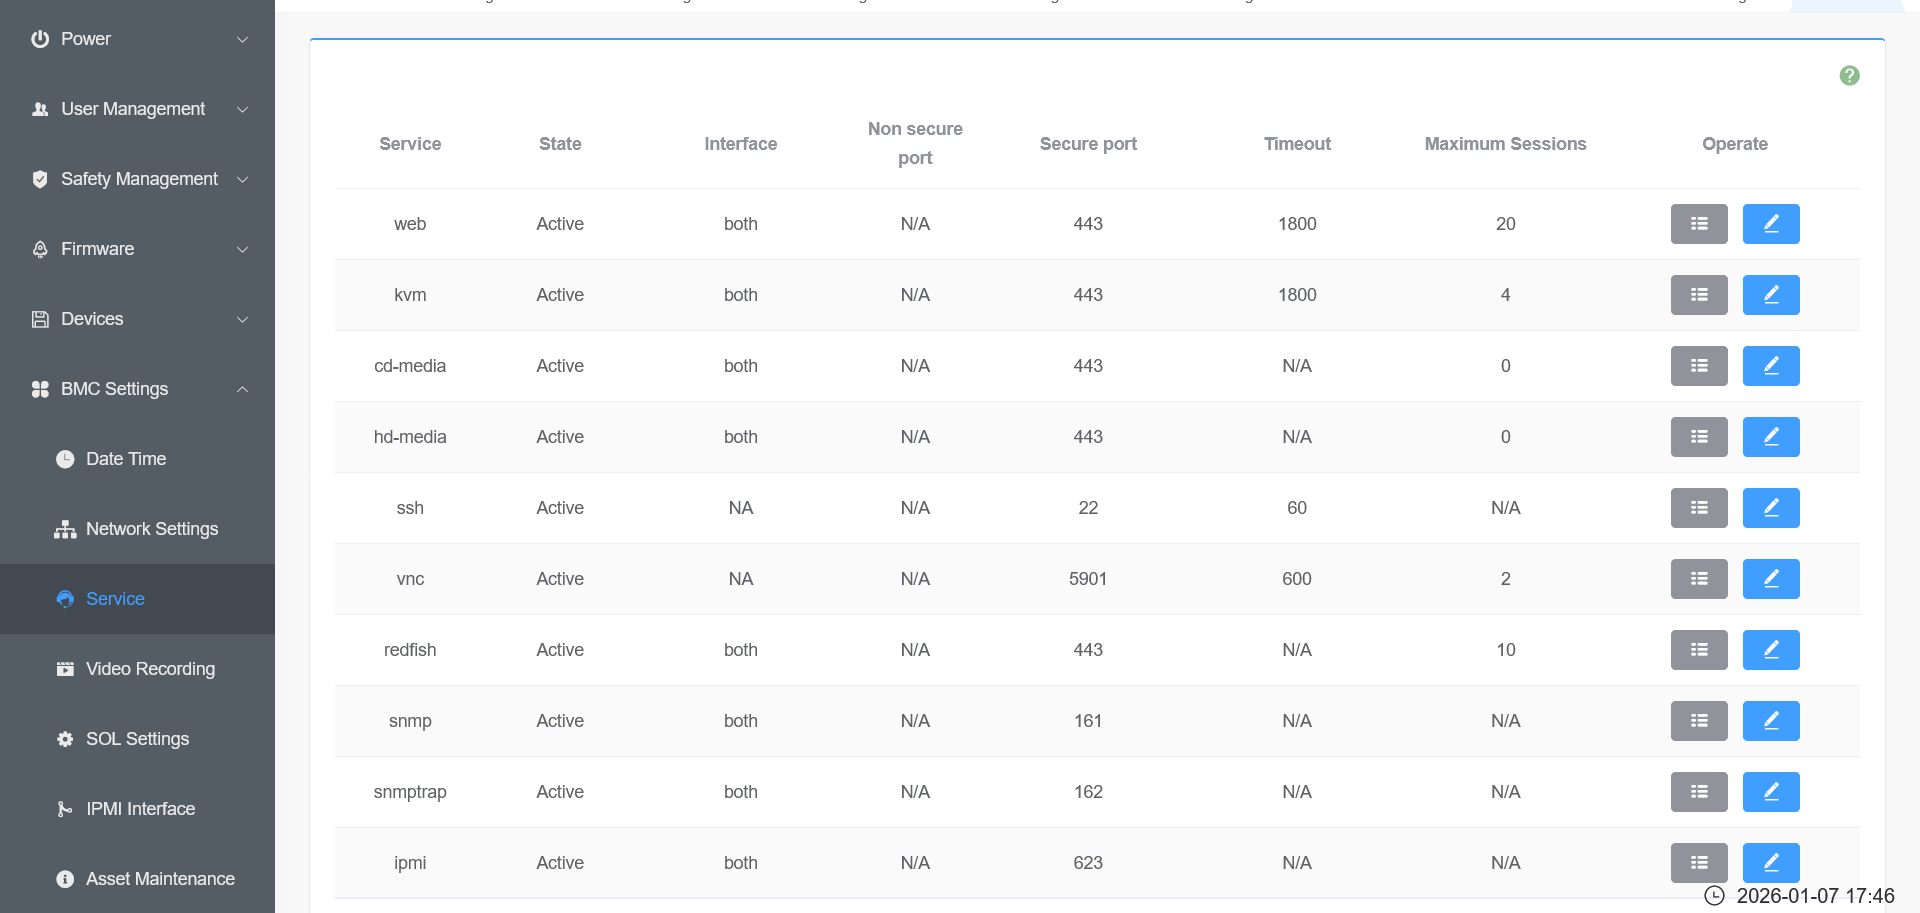Navigate to IPMI Interface page
The width and height of the screenshot is (1920, 913).
tap(140, 809)
